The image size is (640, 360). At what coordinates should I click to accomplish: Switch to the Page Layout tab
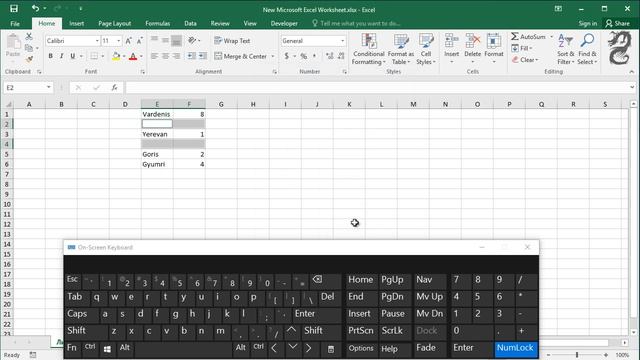(115, 23)
